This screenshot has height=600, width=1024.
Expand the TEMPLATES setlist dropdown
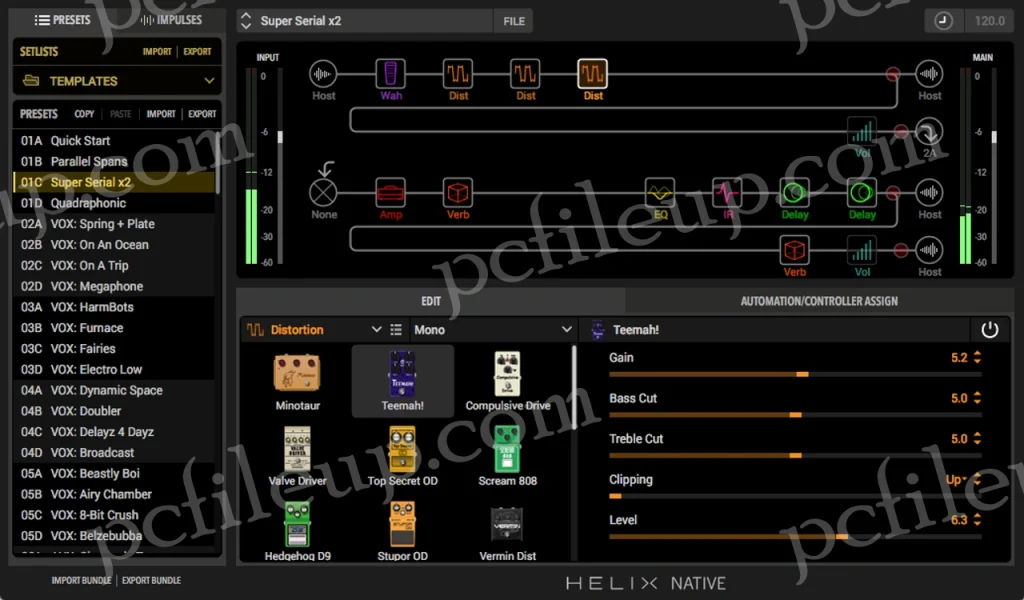118,81
